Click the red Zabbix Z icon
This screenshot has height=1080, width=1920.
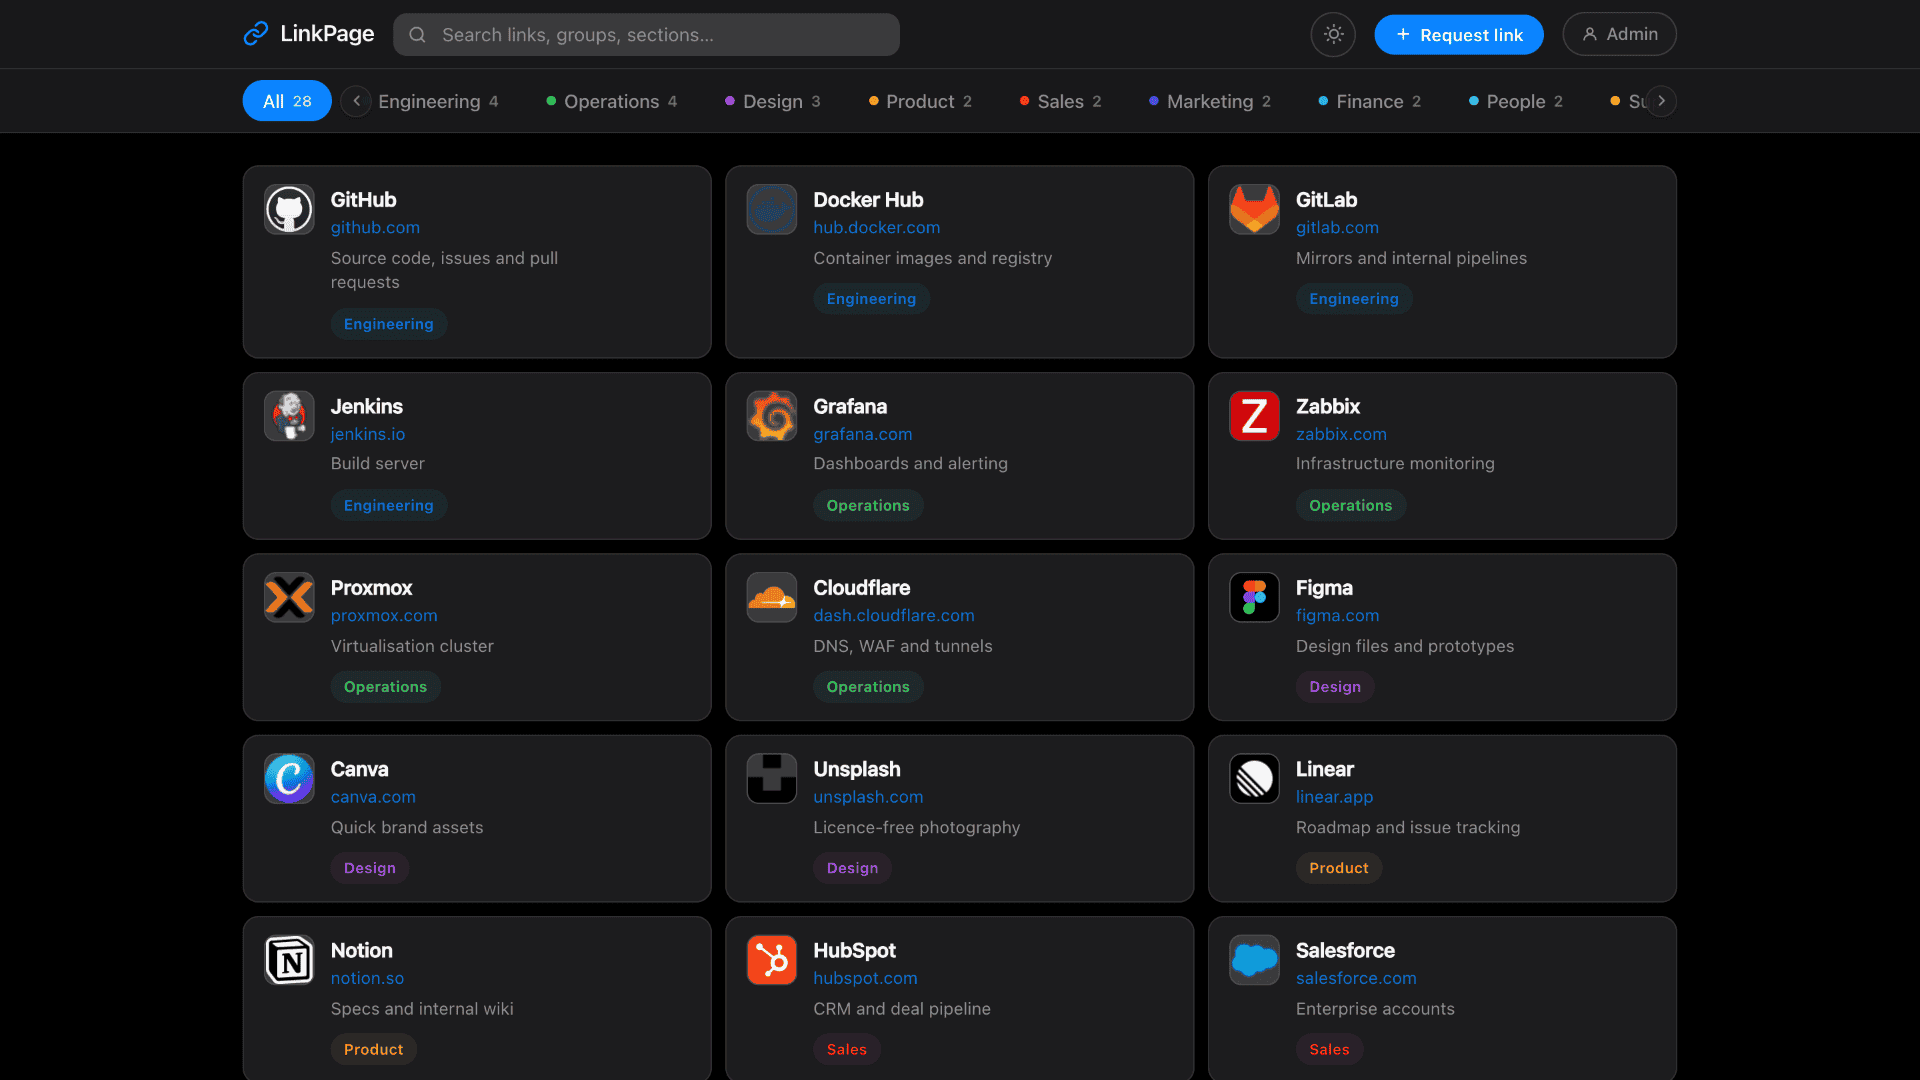pyautogui.click(x=1254, y=416)
